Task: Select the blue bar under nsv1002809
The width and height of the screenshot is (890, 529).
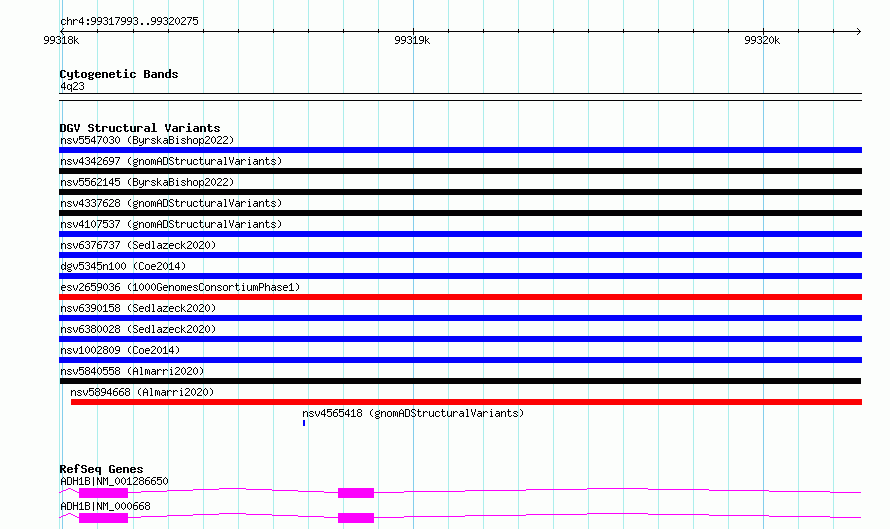Action: (x=460, y=360)
